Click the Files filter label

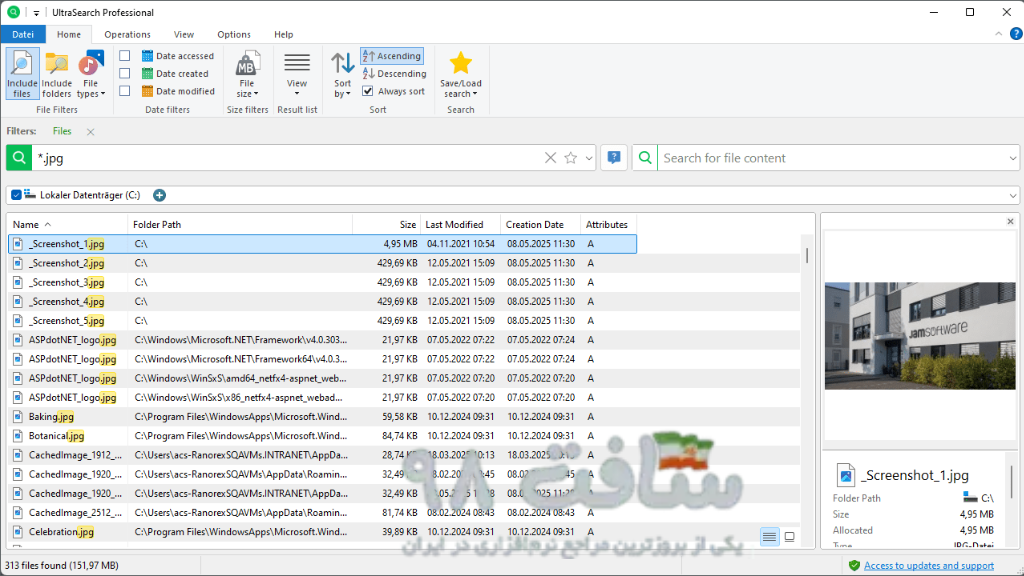tap(62, 131)
